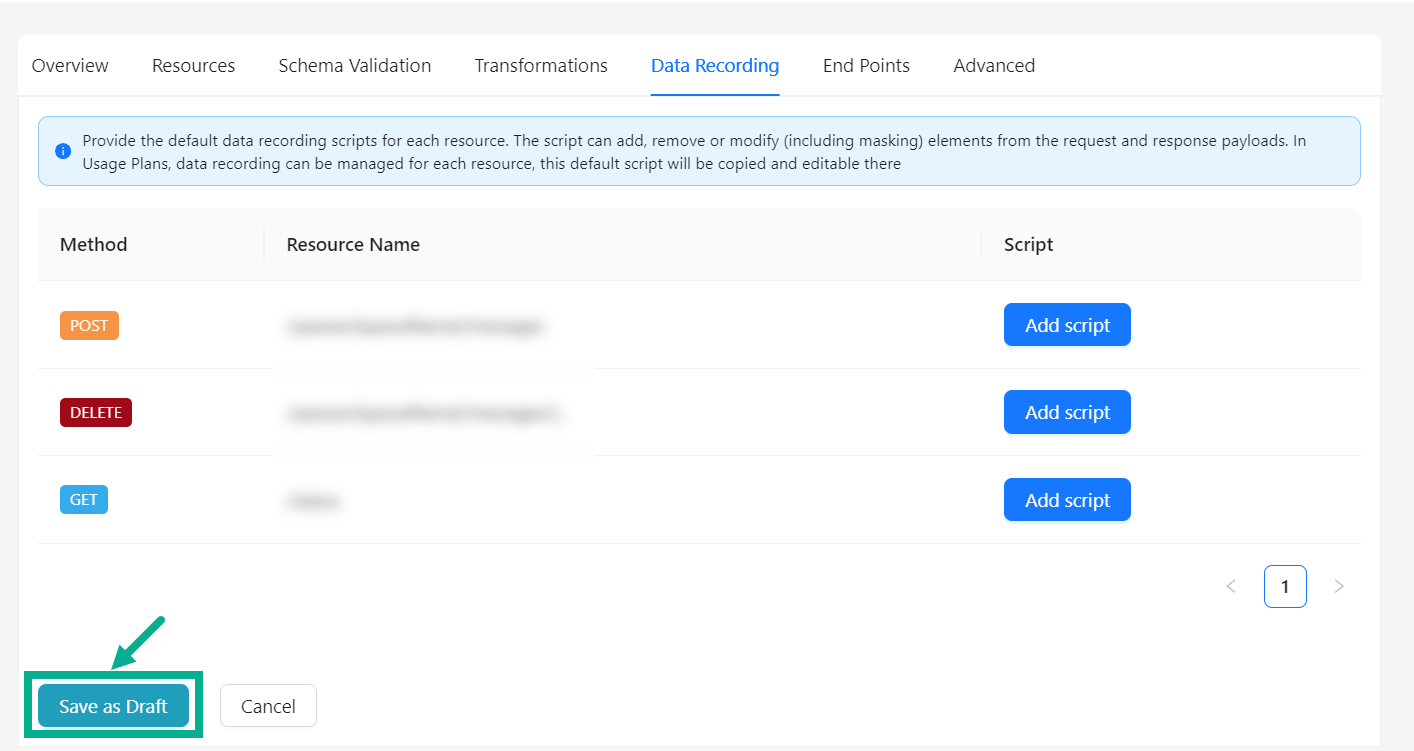Image resolution: width=1414 pixels, height=751 pixels.
Task: Switch to the Transformations tab
Action: (x=541, y=66)
